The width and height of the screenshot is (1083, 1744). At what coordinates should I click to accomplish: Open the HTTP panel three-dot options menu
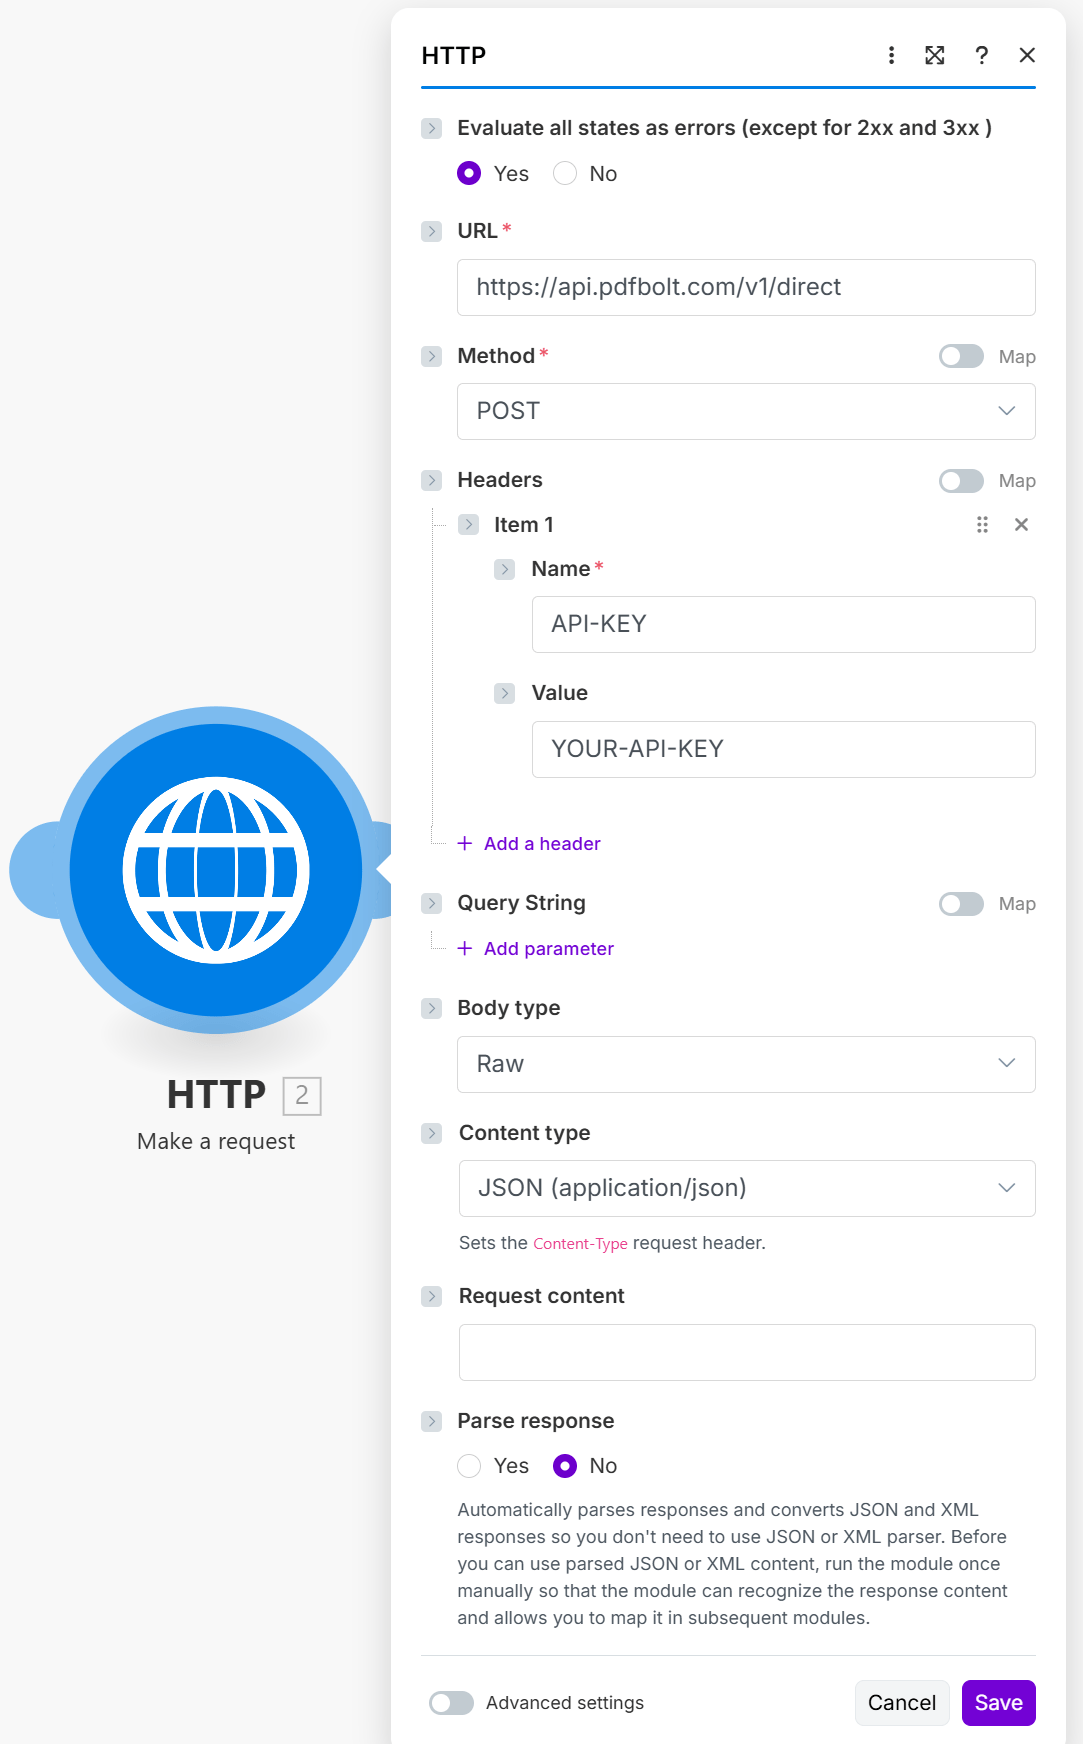point(891,55)
